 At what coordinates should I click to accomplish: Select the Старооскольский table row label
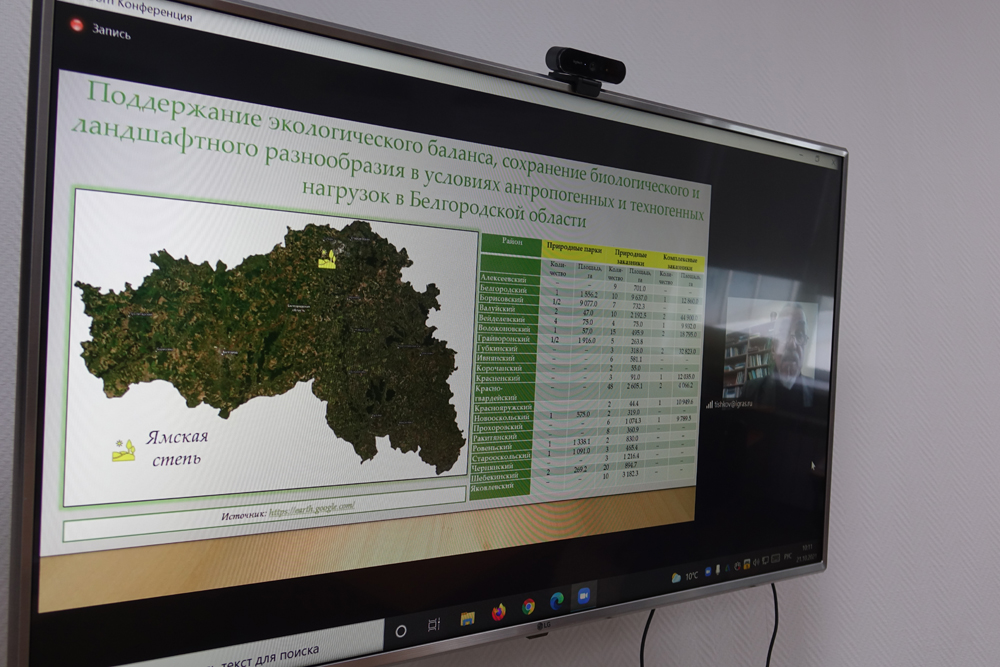(x=501, y=457)
